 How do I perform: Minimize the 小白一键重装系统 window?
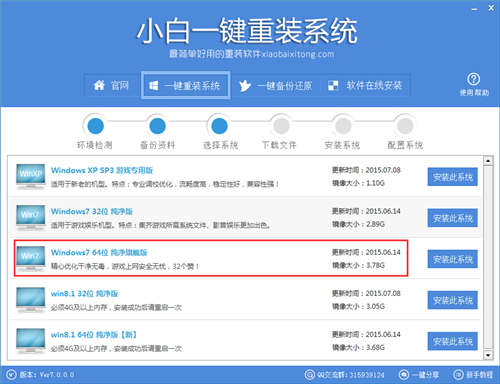[474, 9]
